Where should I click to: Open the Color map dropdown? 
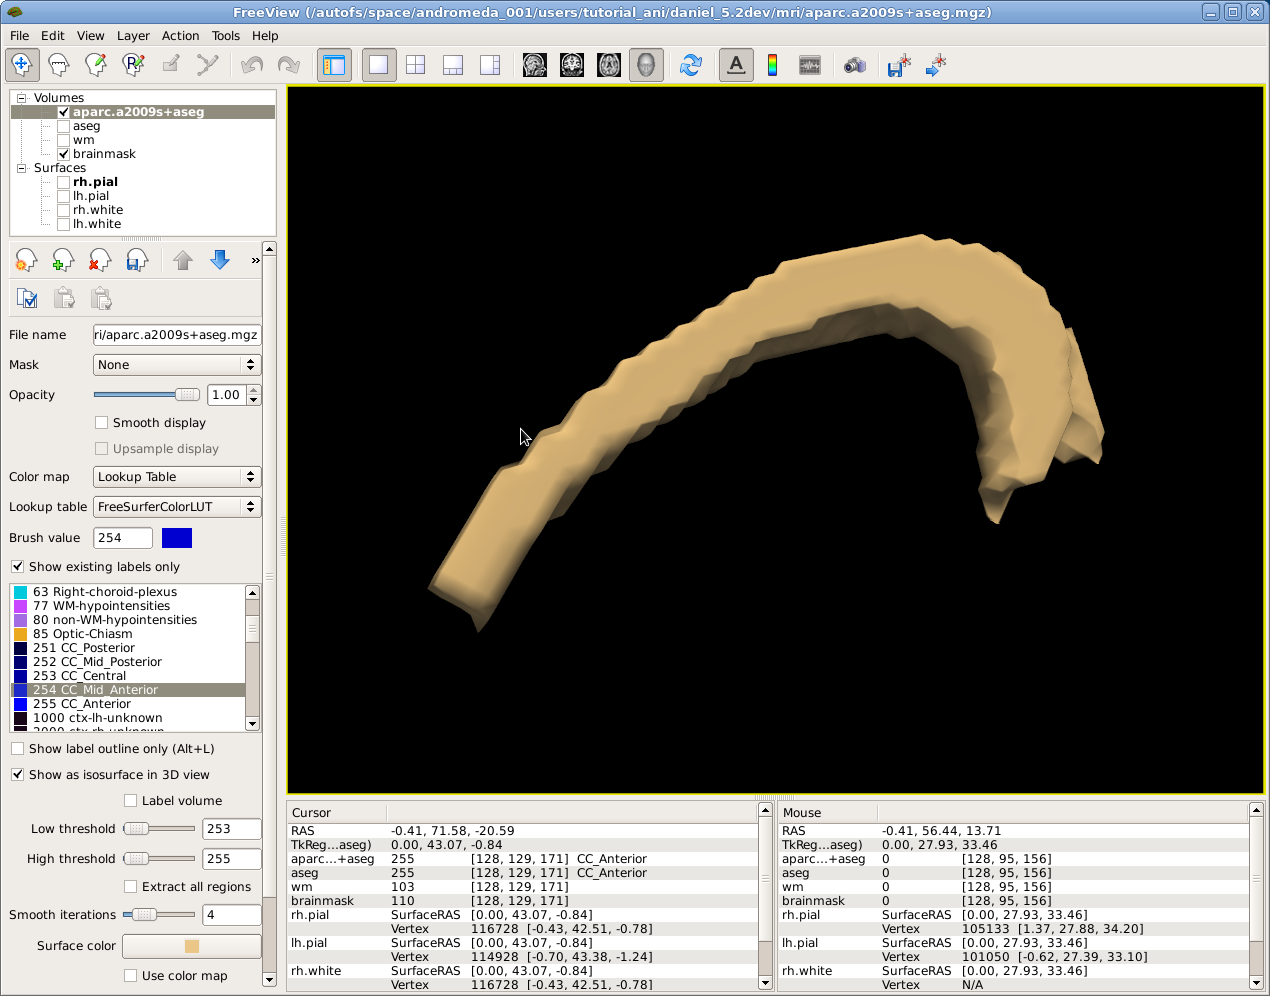tap(177, 477)
